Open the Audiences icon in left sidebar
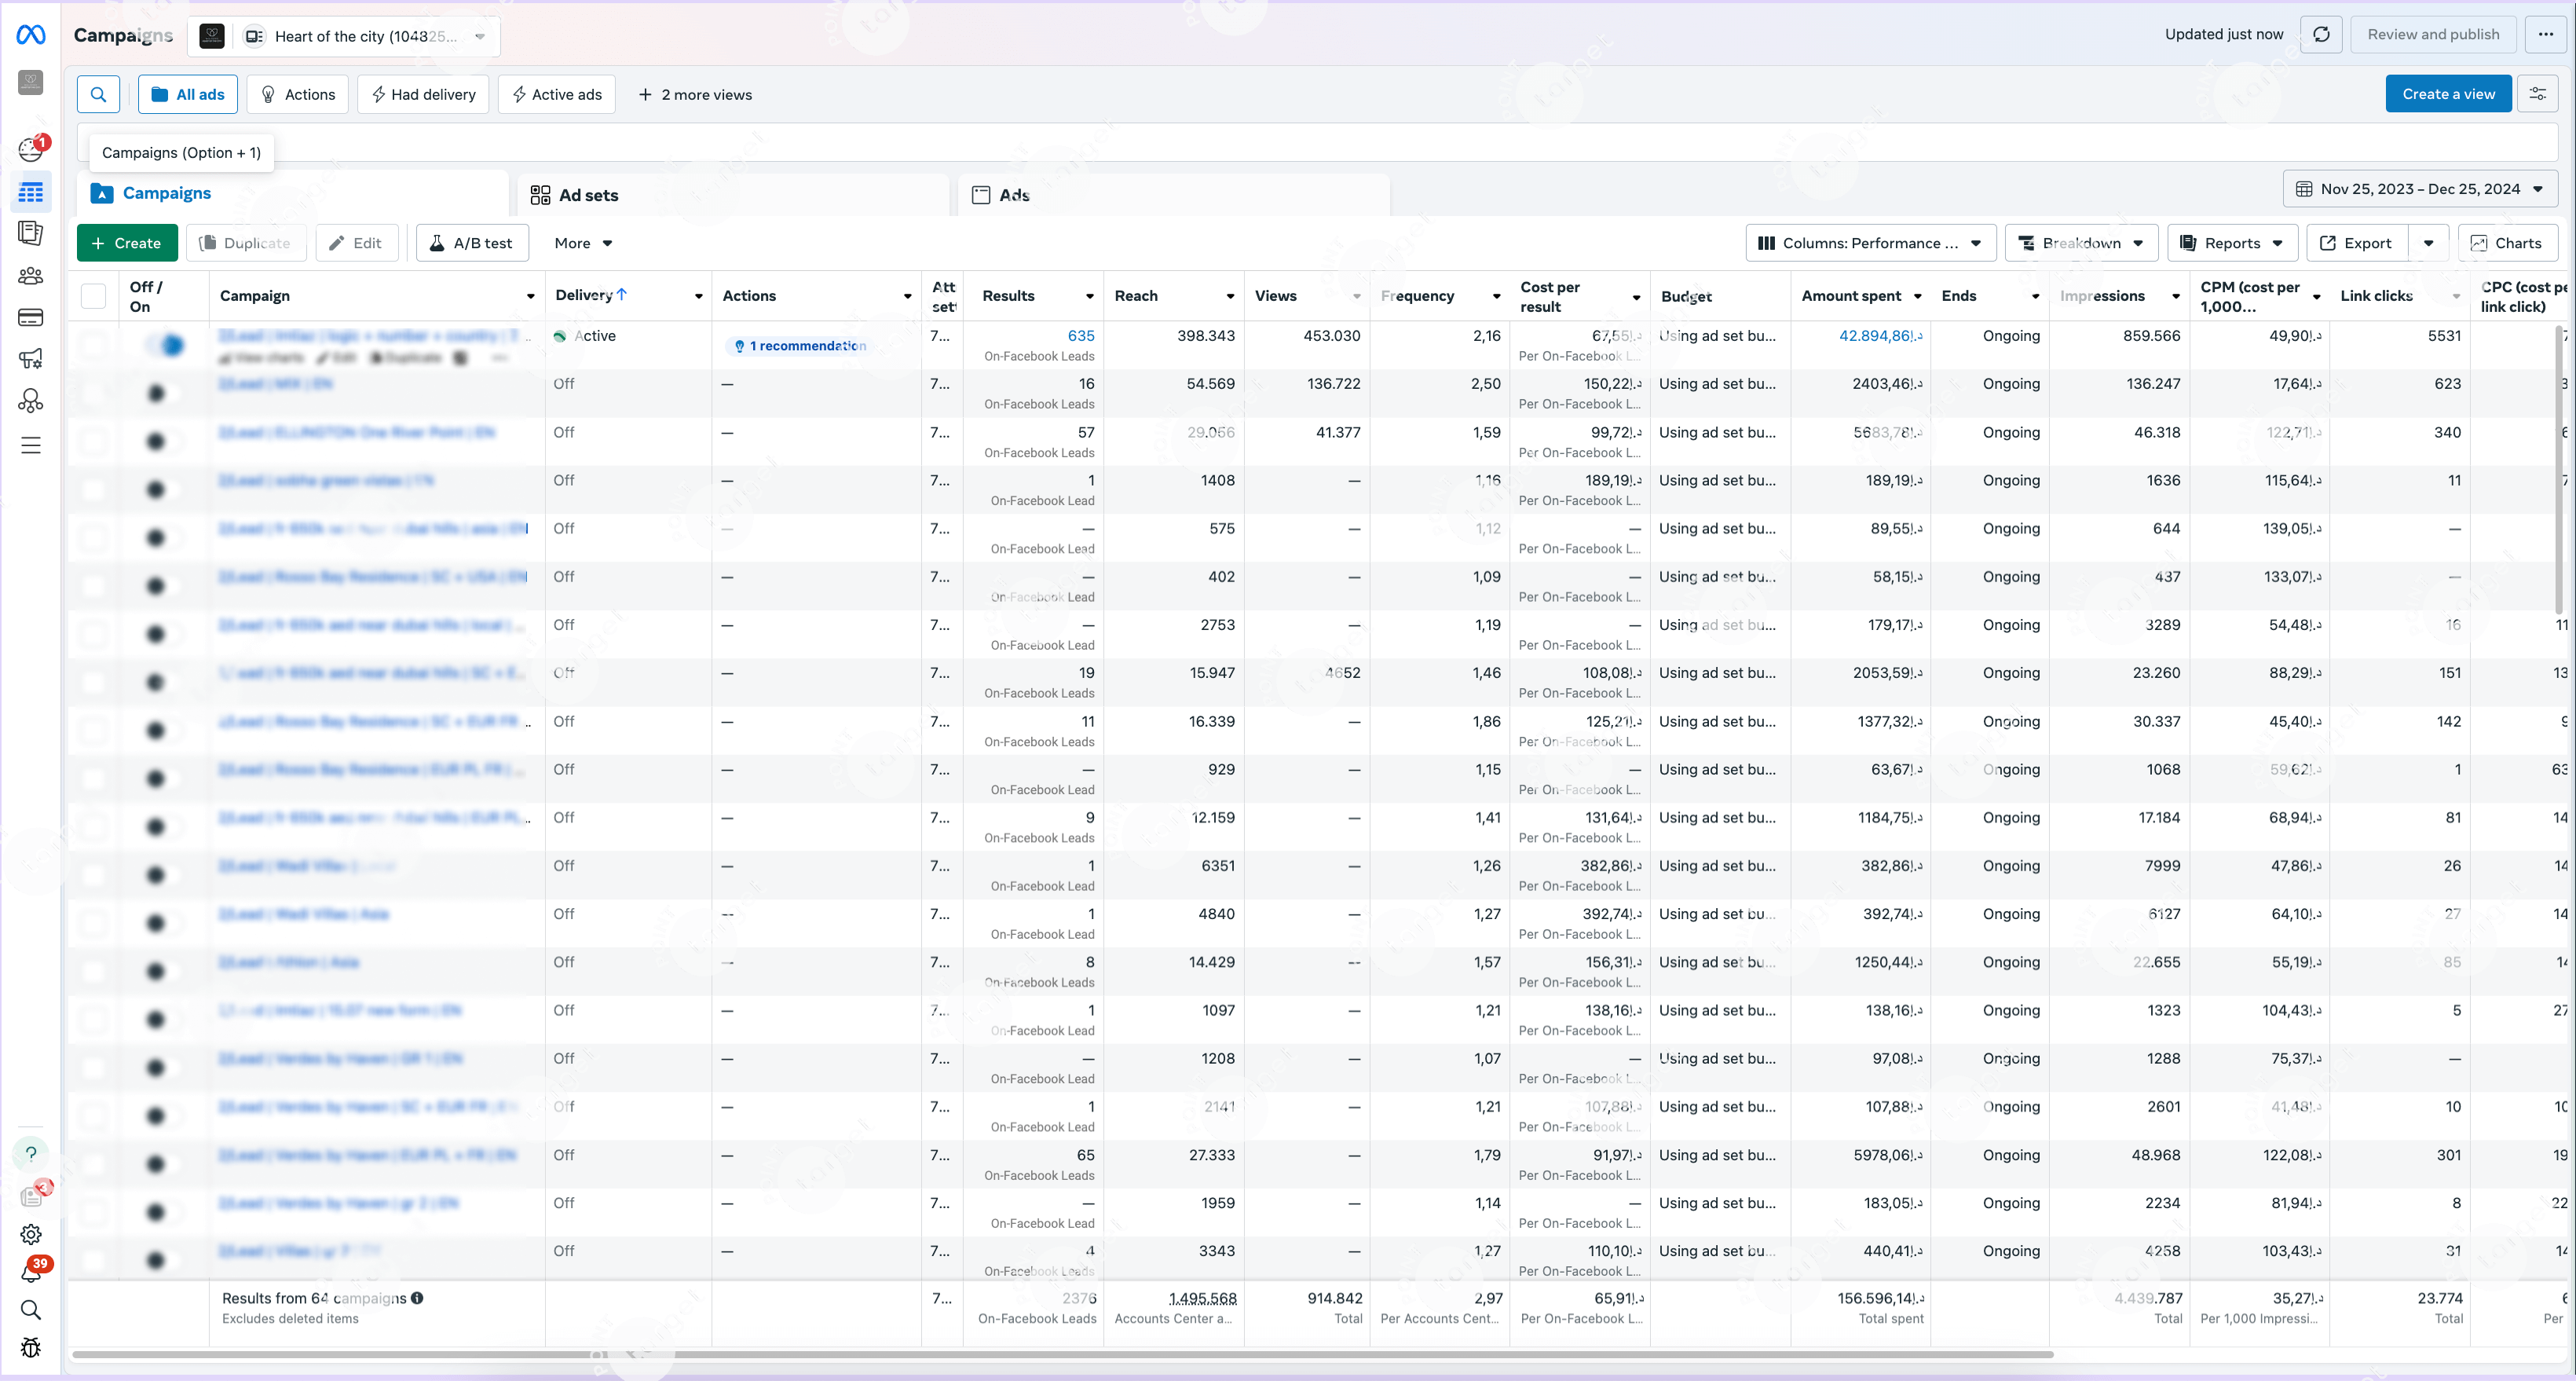2576x1381 pixels. click(31, 276)
